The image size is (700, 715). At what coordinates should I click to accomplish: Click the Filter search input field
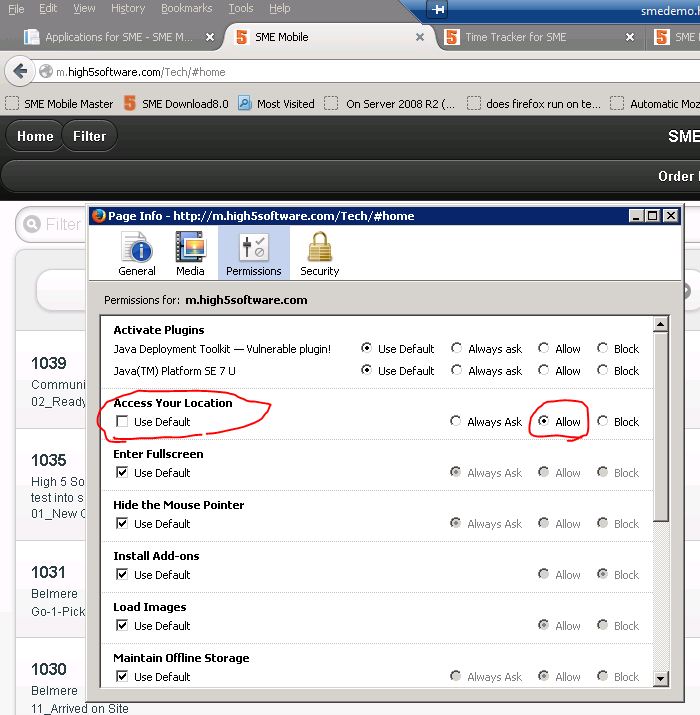(52, 224)
